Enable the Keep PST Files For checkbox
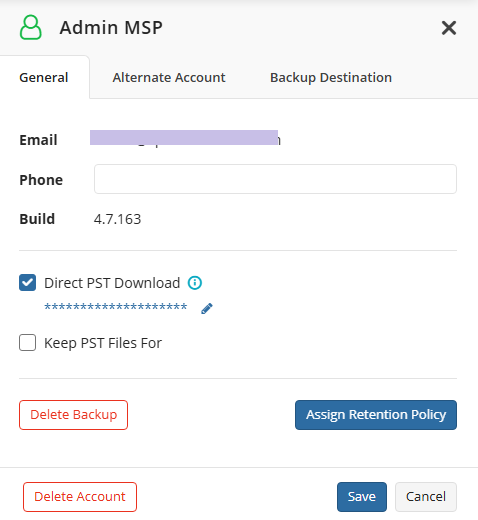478x520 pixels. [27, 343]
